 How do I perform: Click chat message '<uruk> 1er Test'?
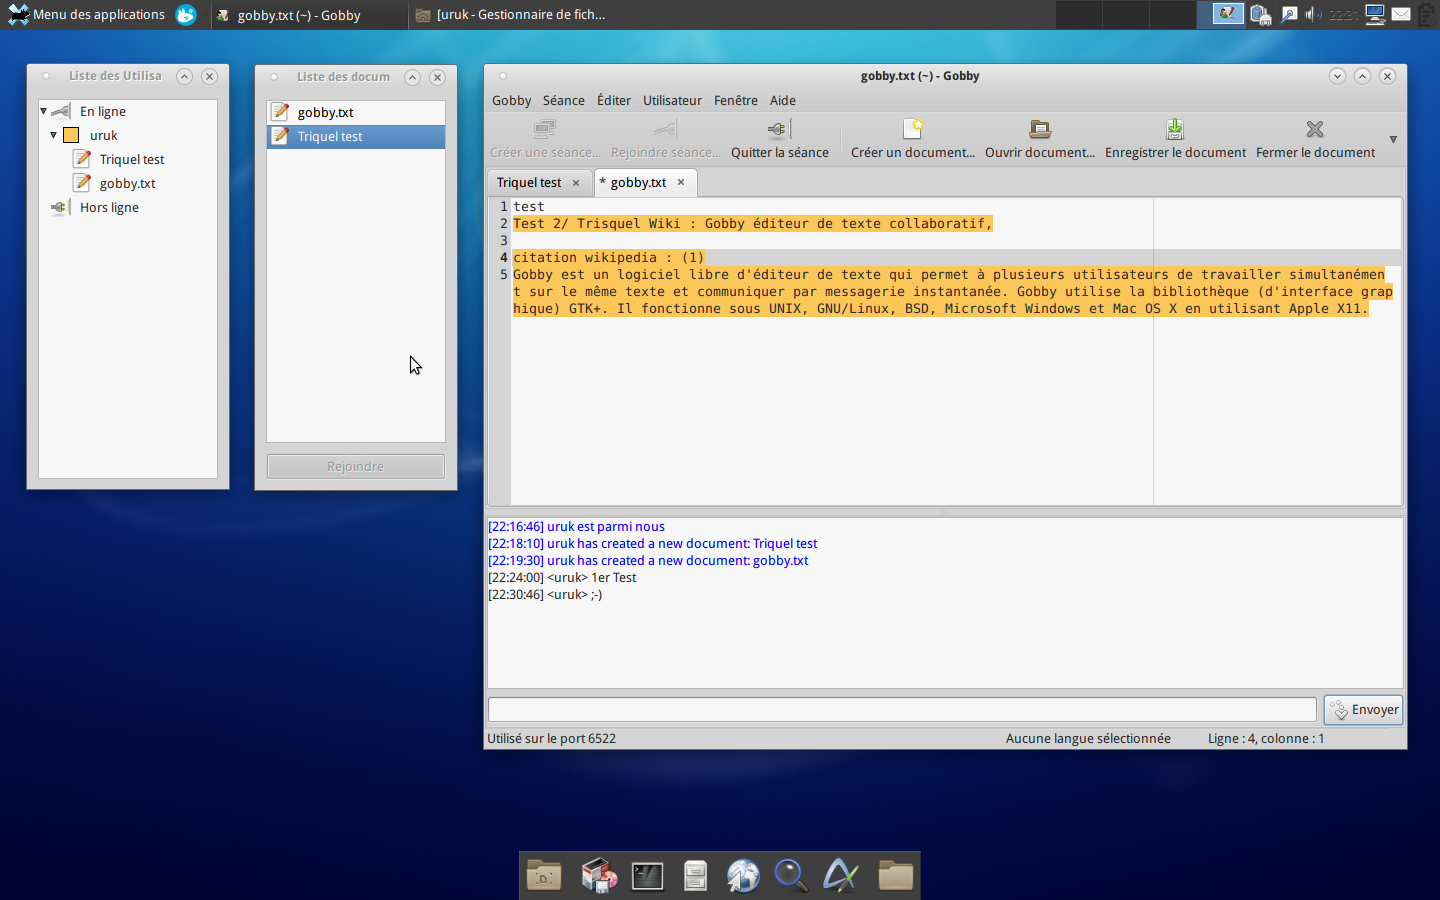click(x=592, y=577)
